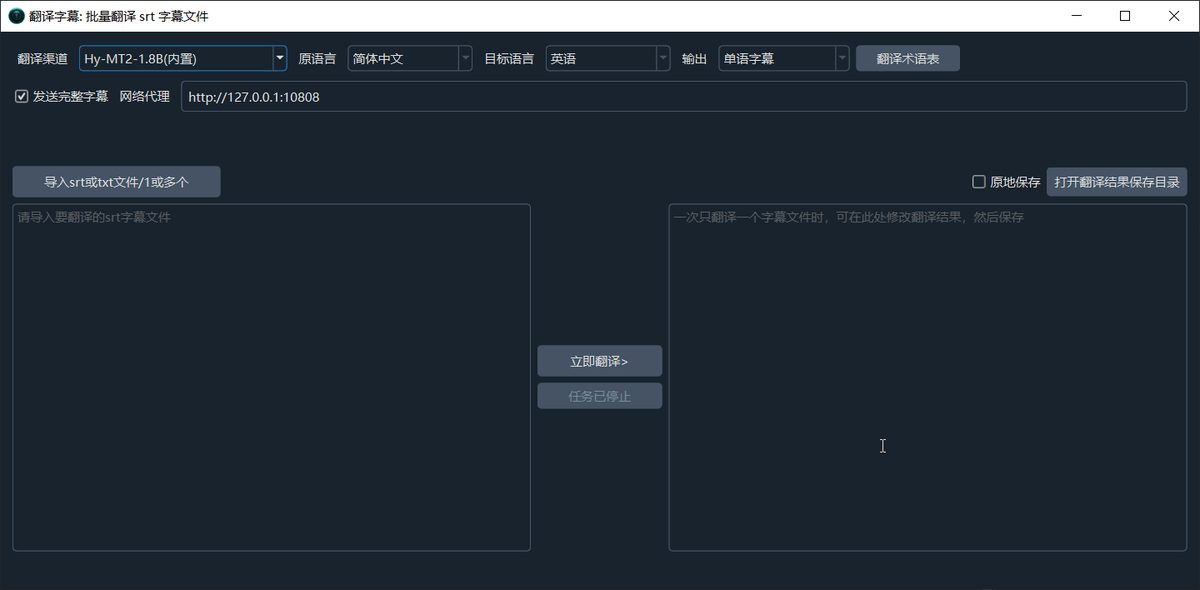Close the 翻译字幕 window

pos(1174,16)
